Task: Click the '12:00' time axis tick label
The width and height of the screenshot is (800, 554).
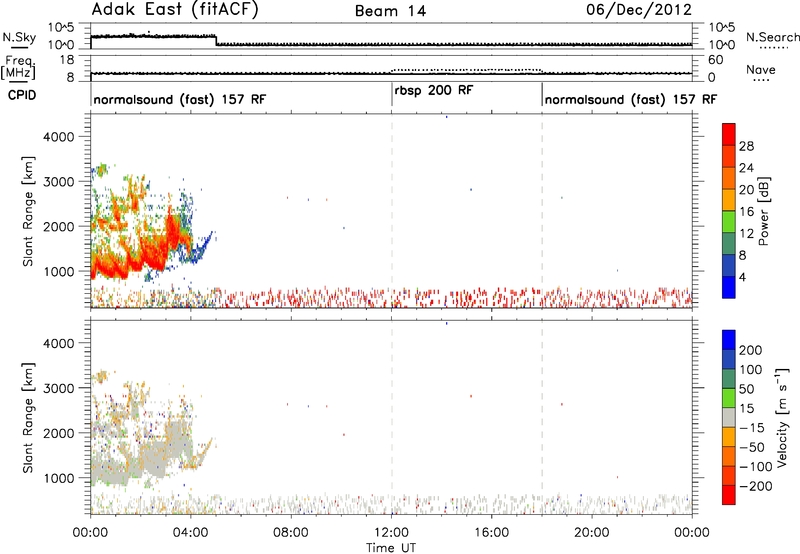Action: click(391, 533)
